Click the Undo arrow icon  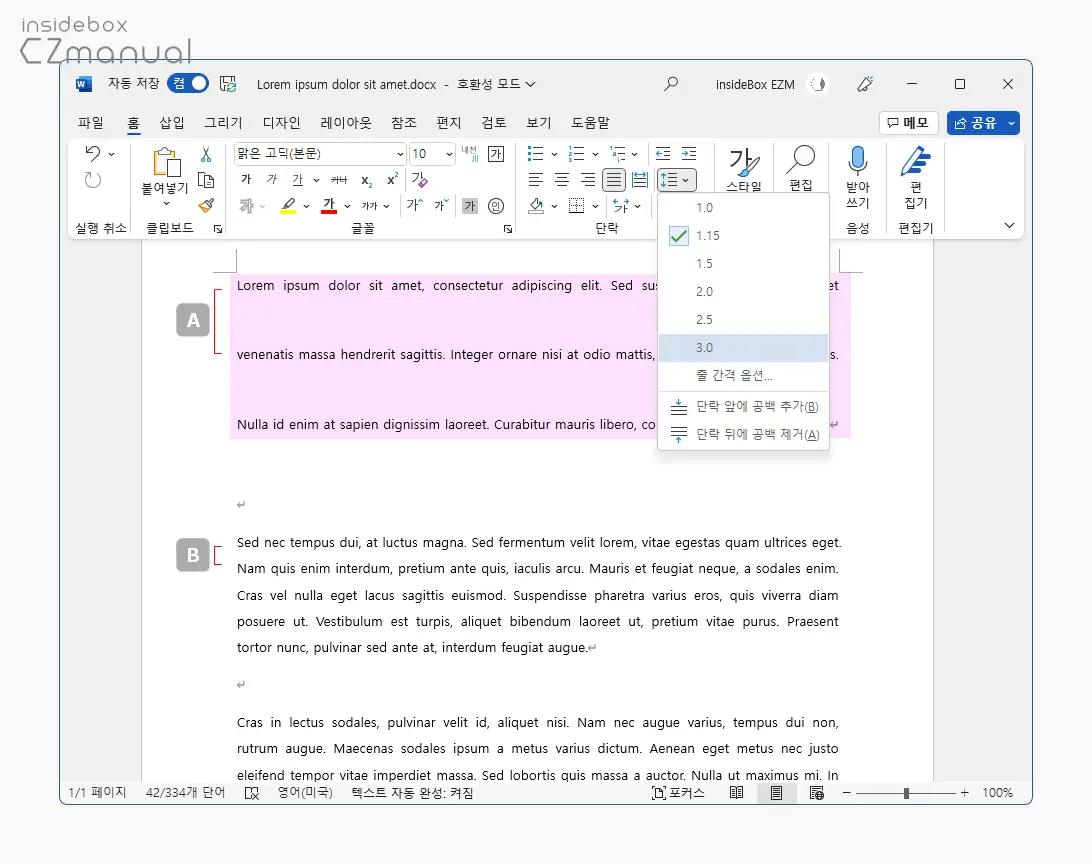pos(93,153)
